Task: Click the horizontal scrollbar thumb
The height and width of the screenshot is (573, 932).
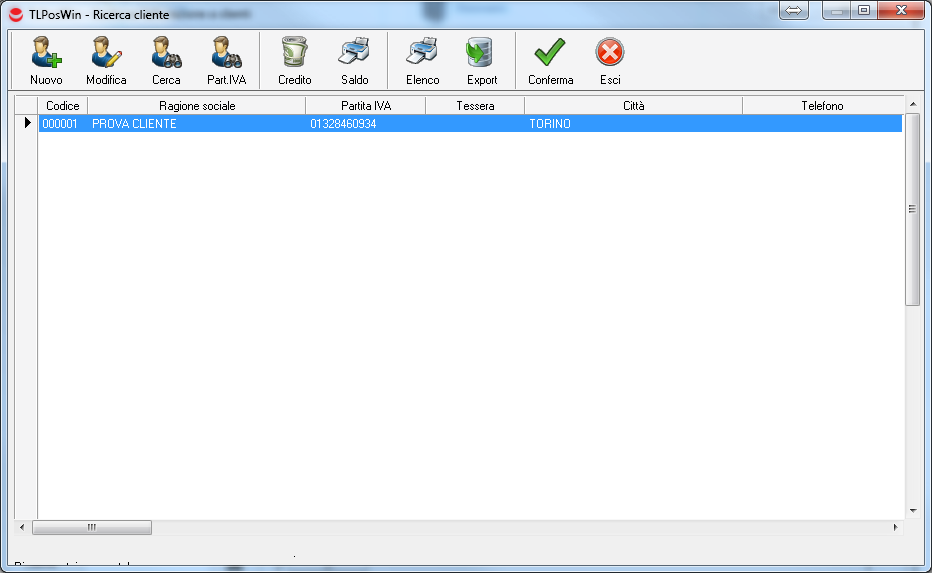Action: click(91, 527)
